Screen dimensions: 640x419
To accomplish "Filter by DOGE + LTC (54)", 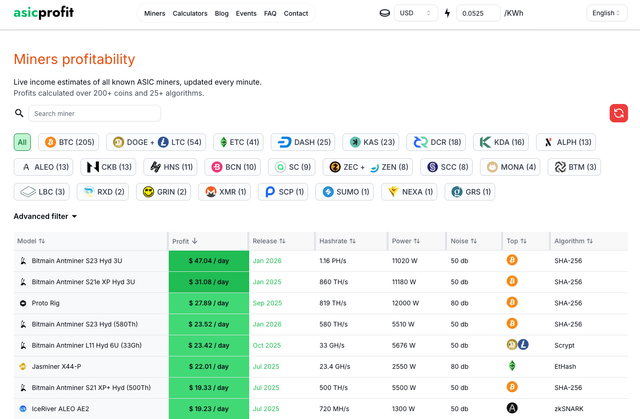I will [156, 142].
